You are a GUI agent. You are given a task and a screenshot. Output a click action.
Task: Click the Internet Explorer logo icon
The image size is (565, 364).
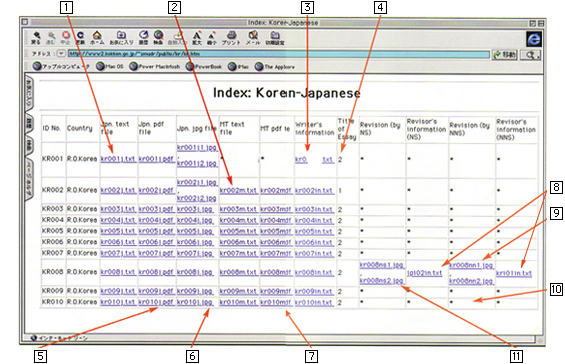(534, 39)
